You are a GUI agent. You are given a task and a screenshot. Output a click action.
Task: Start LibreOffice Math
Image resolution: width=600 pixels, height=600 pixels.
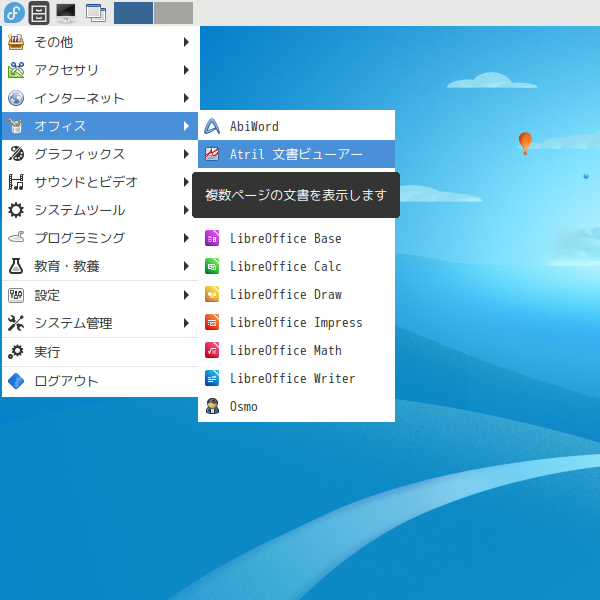tap(297, 350)
